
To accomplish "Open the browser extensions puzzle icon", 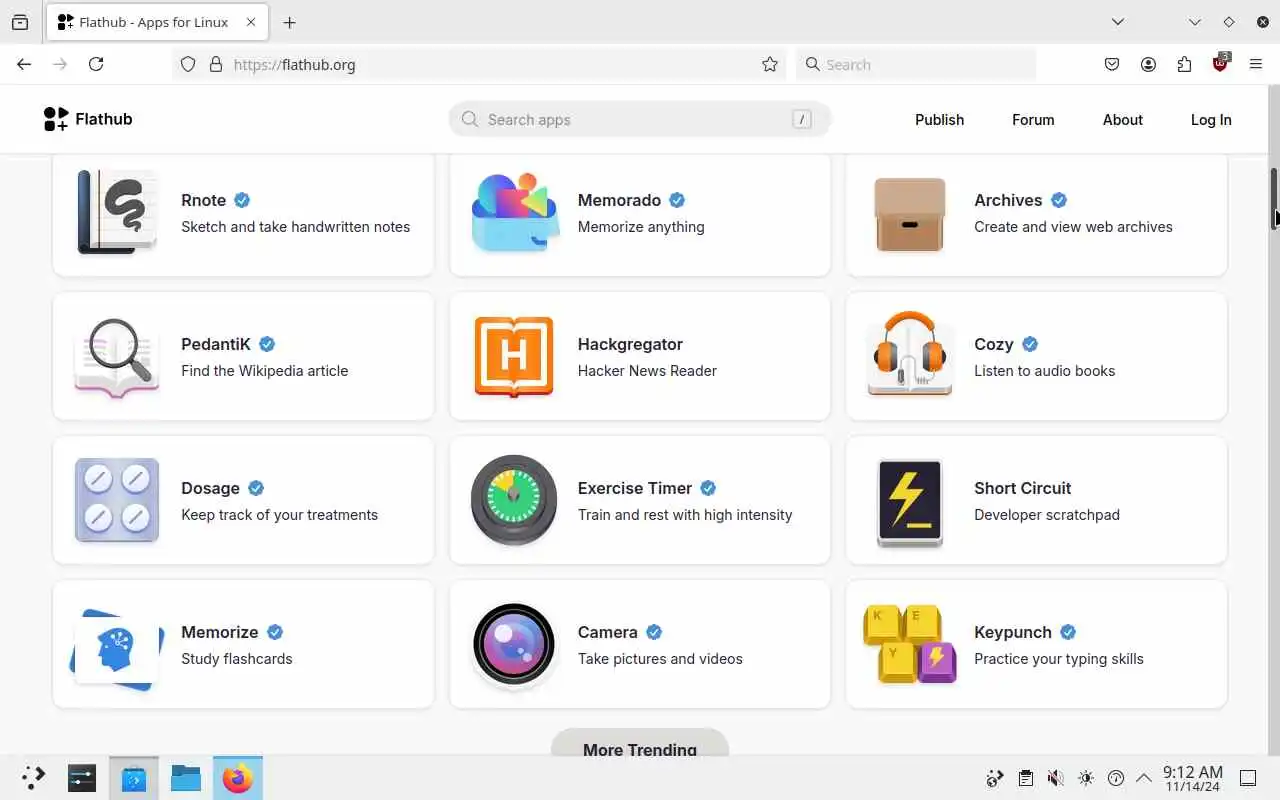I will [x=1184, y=64].
